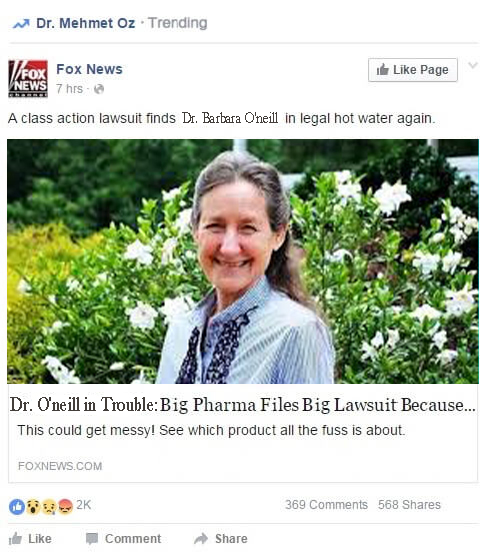
Task: Click the Wow reaction emoji
Action: coord(33,506)
